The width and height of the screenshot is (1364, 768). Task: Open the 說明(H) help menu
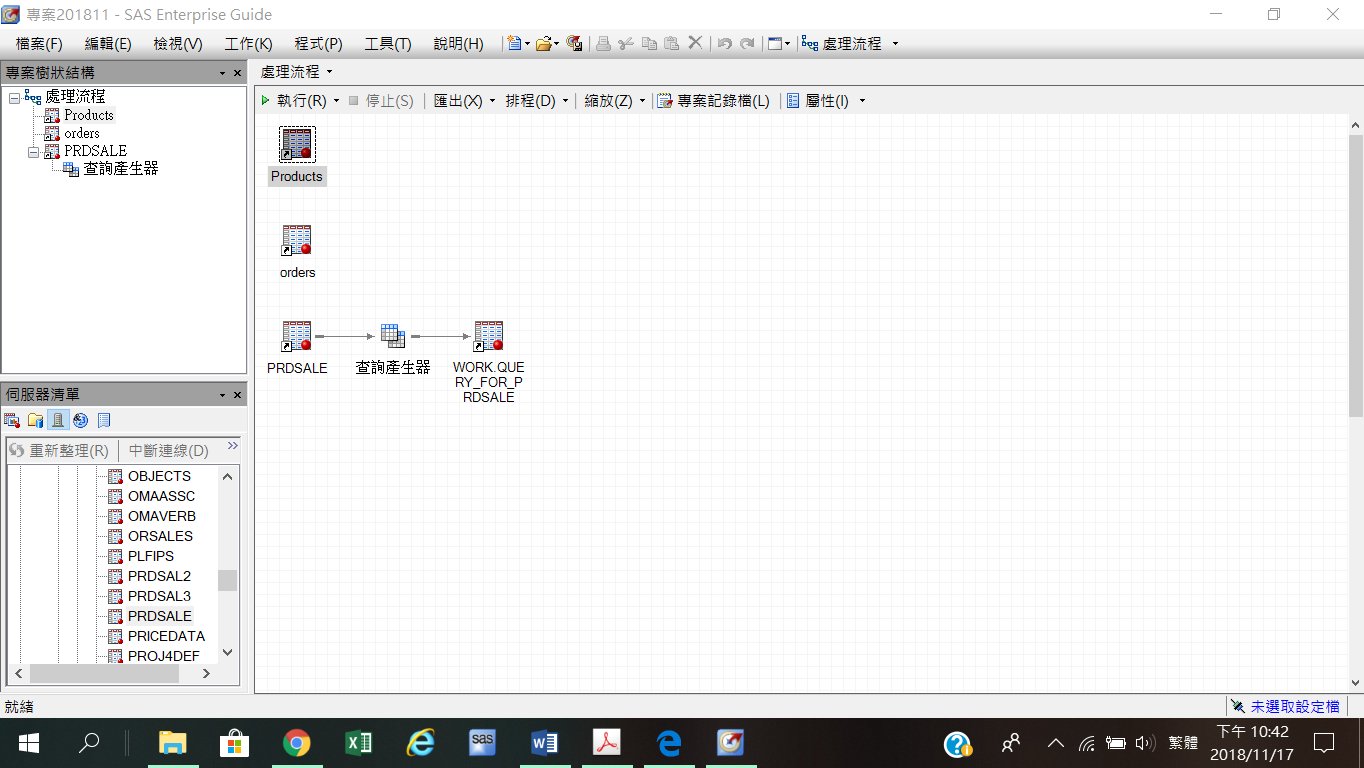click(458, 44)
